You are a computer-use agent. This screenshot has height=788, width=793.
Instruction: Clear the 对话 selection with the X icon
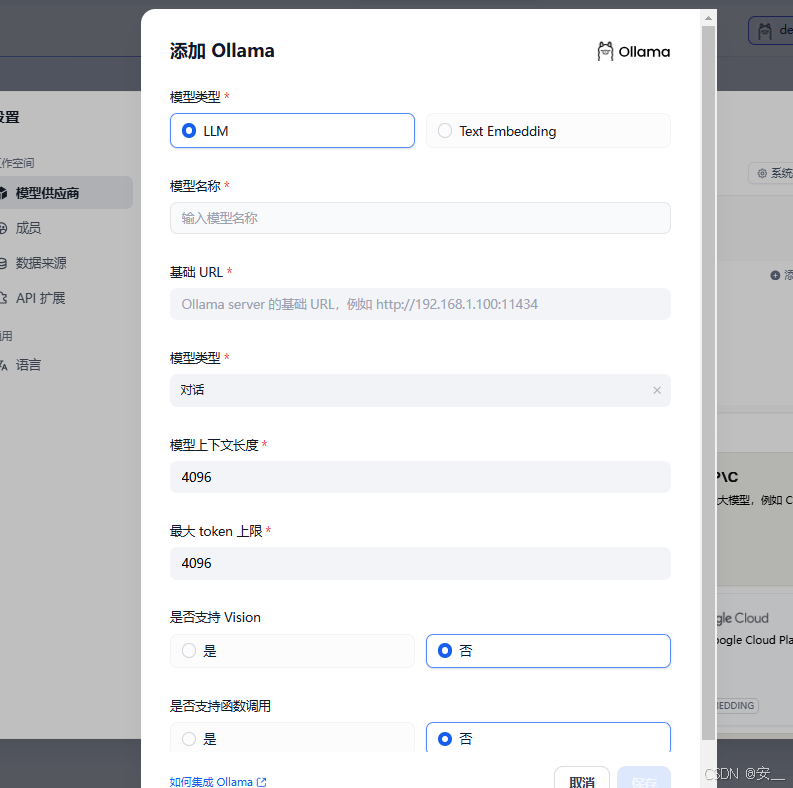pos(657,390)
